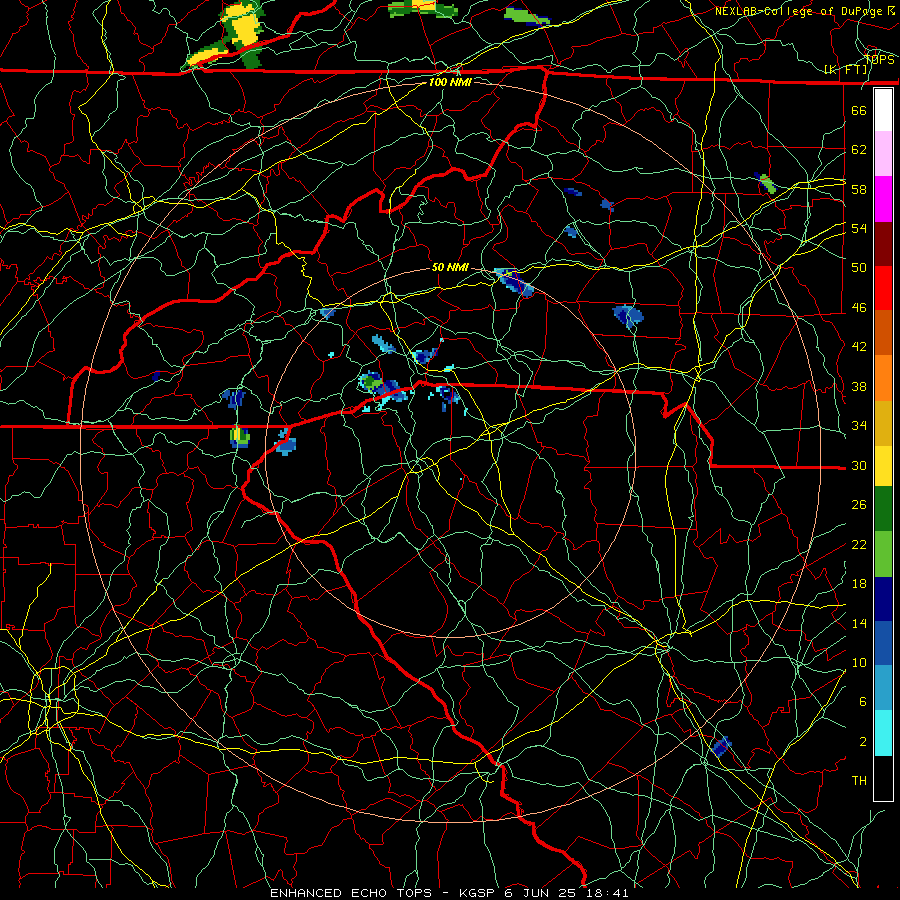Screen dimensions: 900x900
Task: Select the dark red maroon legend swatch
Action: tap(883, 244)
